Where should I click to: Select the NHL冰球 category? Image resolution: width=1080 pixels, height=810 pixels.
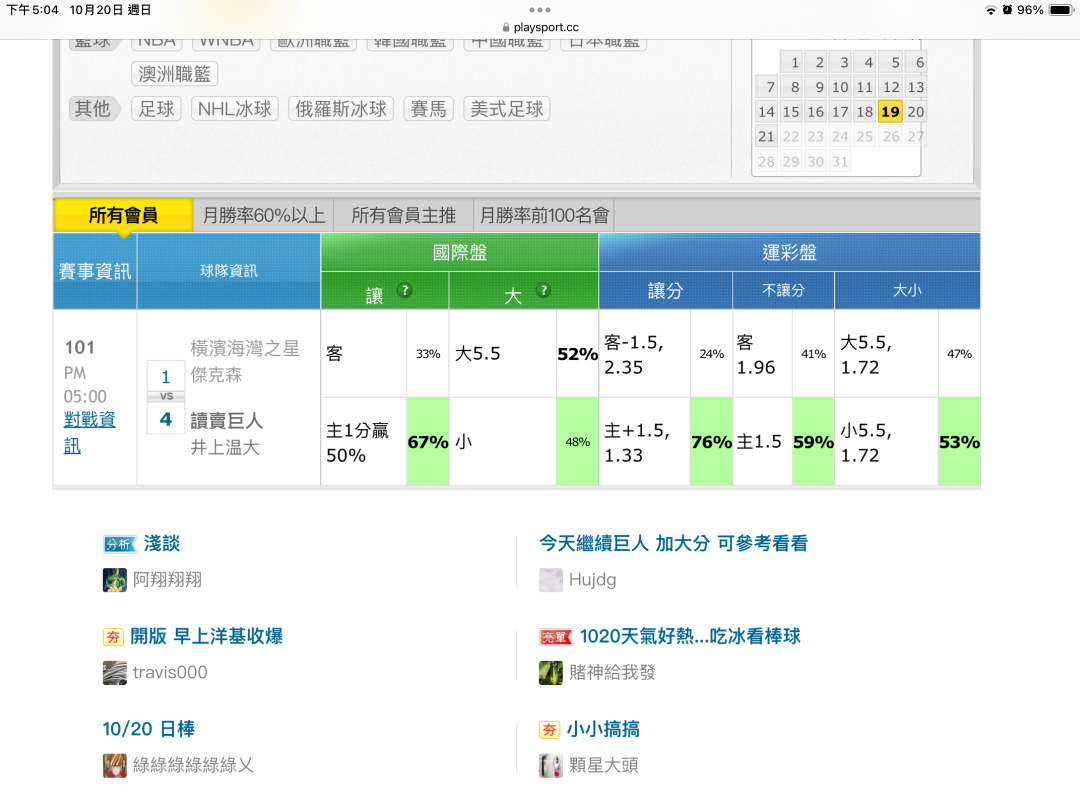coord(235,109)
